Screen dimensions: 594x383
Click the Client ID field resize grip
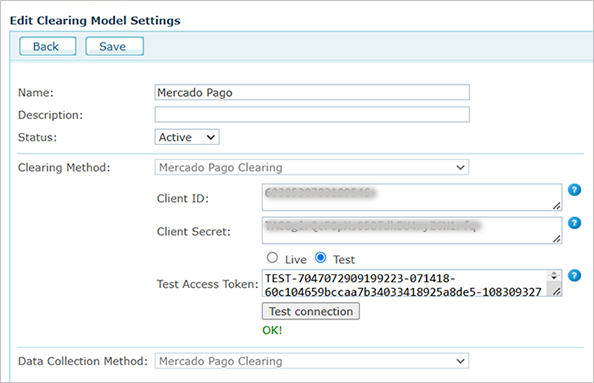click(556, 206)
